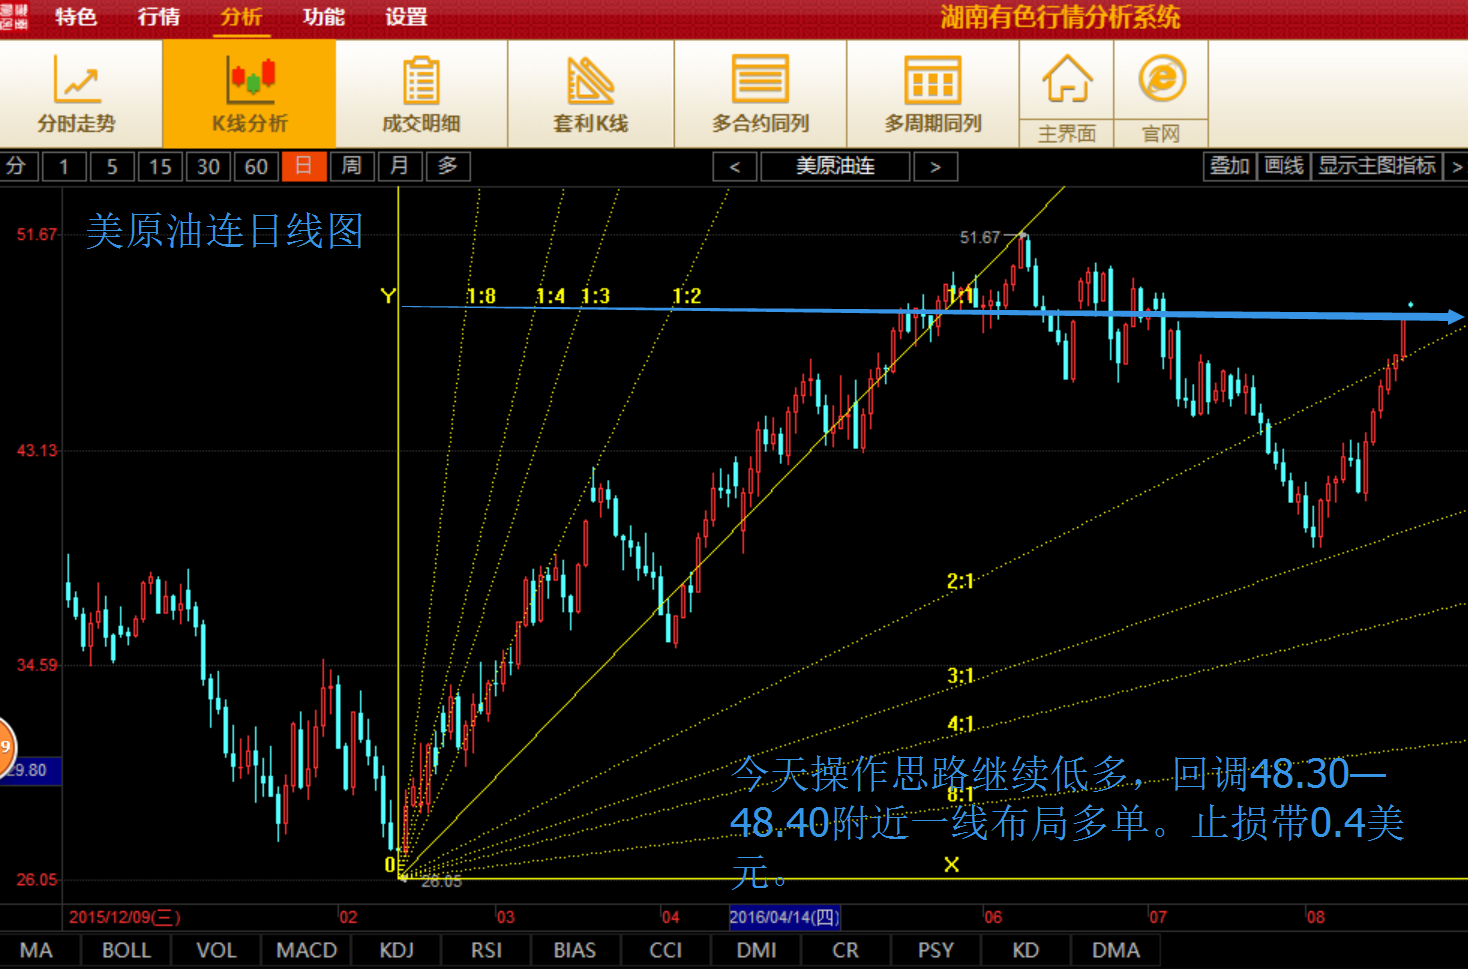This screenshot has height=969, width=1468.
Task: Click 显示主图指标 button
Action: (1377, 166)
